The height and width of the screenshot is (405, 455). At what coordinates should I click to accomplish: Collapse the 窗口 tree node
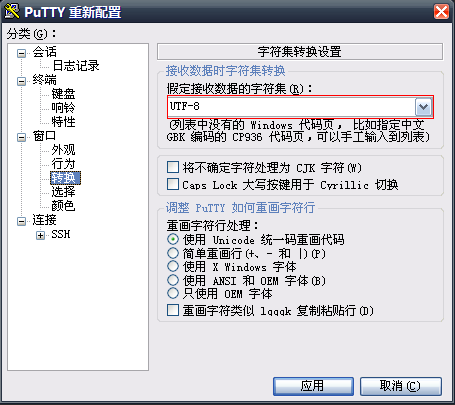pos(21,137)
